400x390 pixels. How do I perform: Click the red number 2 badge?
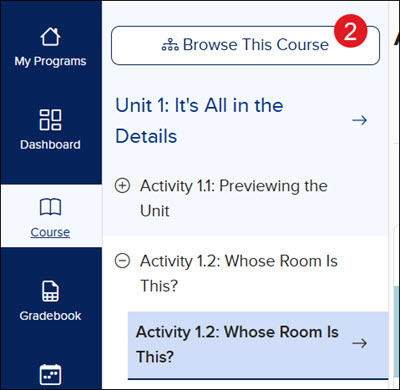[350, 31]
